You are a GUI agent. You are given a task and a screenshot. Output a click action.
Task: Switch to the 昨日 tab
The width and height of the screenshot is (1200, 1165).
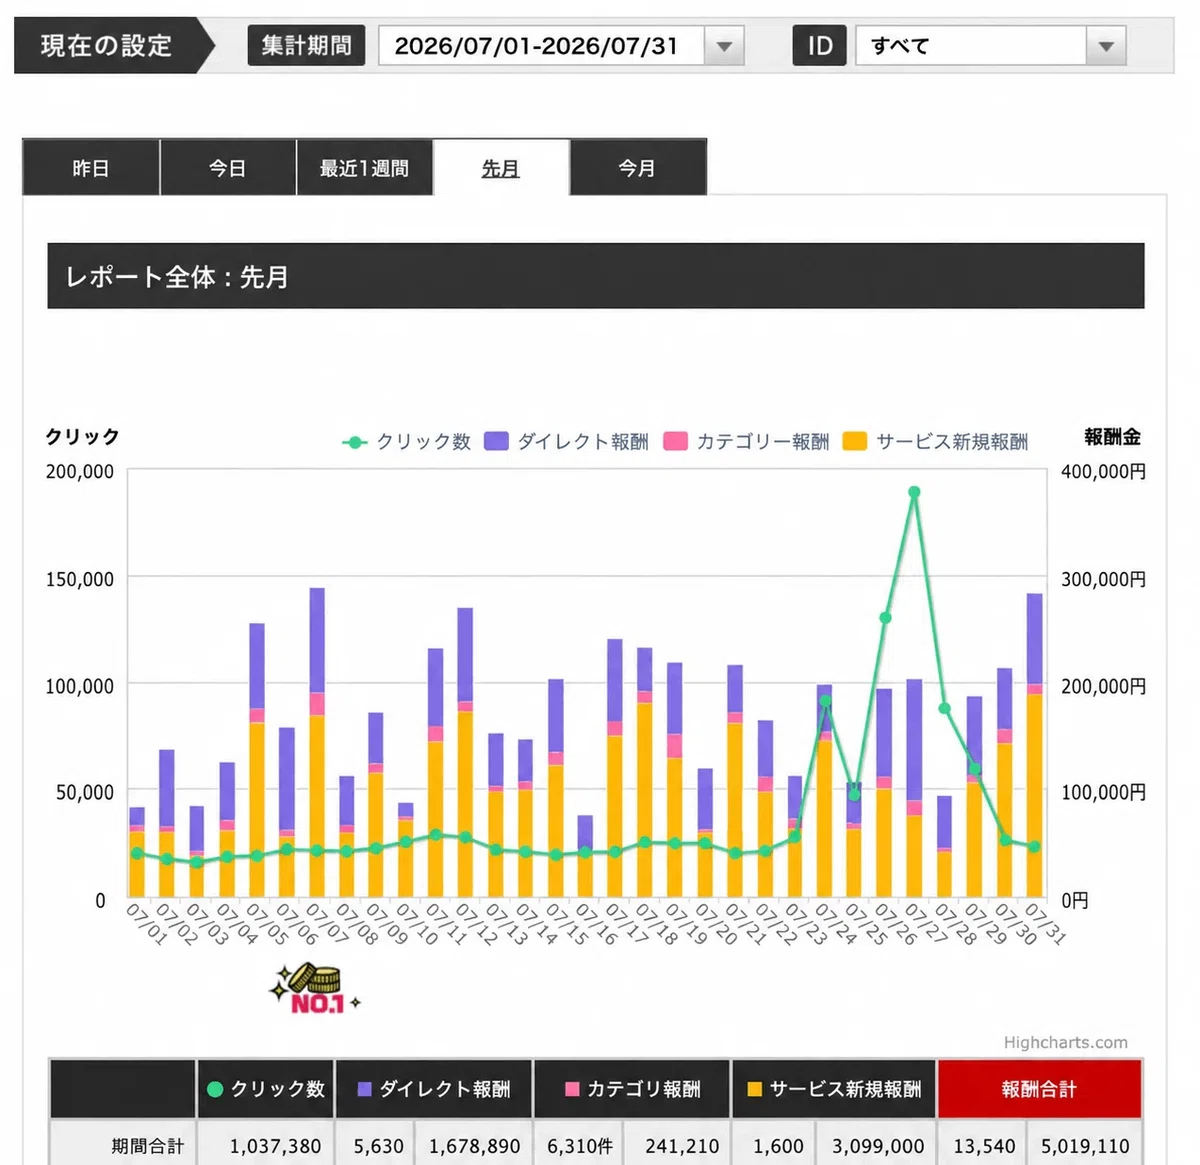click(91, 168)
